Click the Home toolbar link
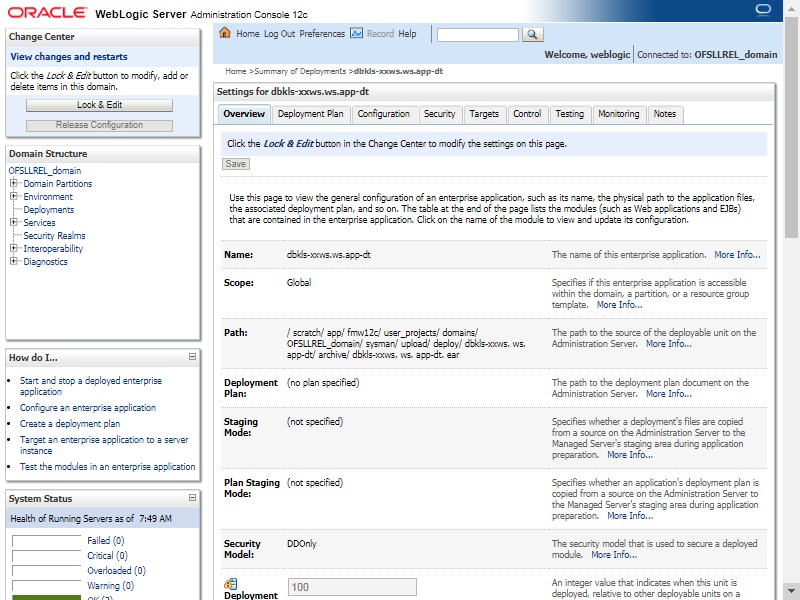This screenshot has width=800, height=600. point(247,34)
